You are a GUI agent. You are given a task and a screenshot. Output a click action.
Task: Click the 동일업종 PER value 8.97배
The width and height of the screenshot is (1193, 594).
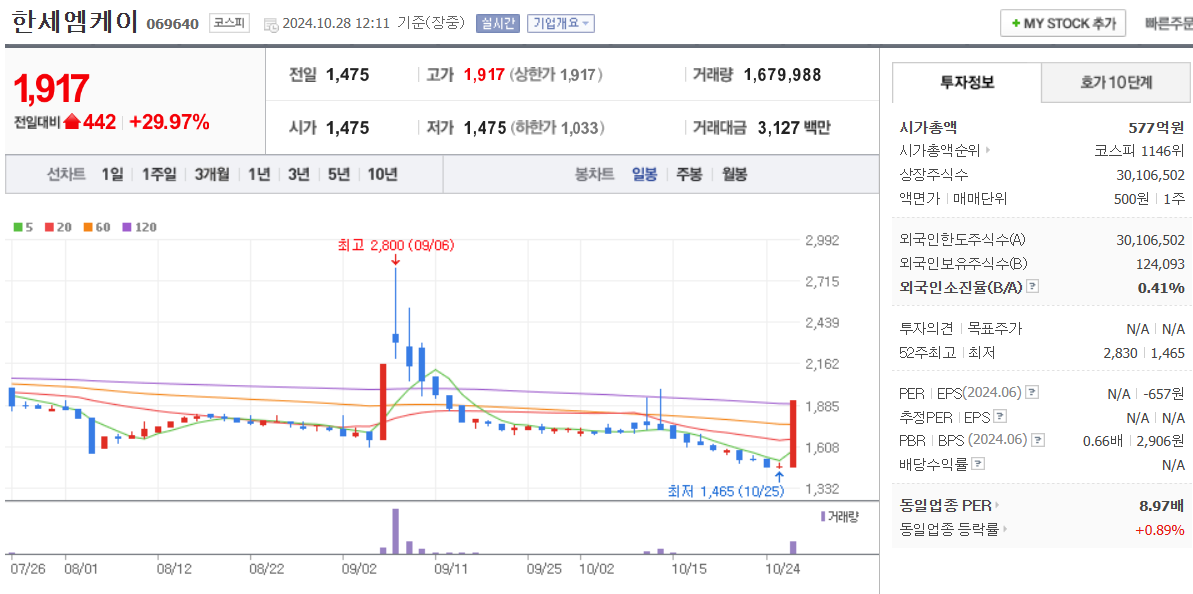1160,506
